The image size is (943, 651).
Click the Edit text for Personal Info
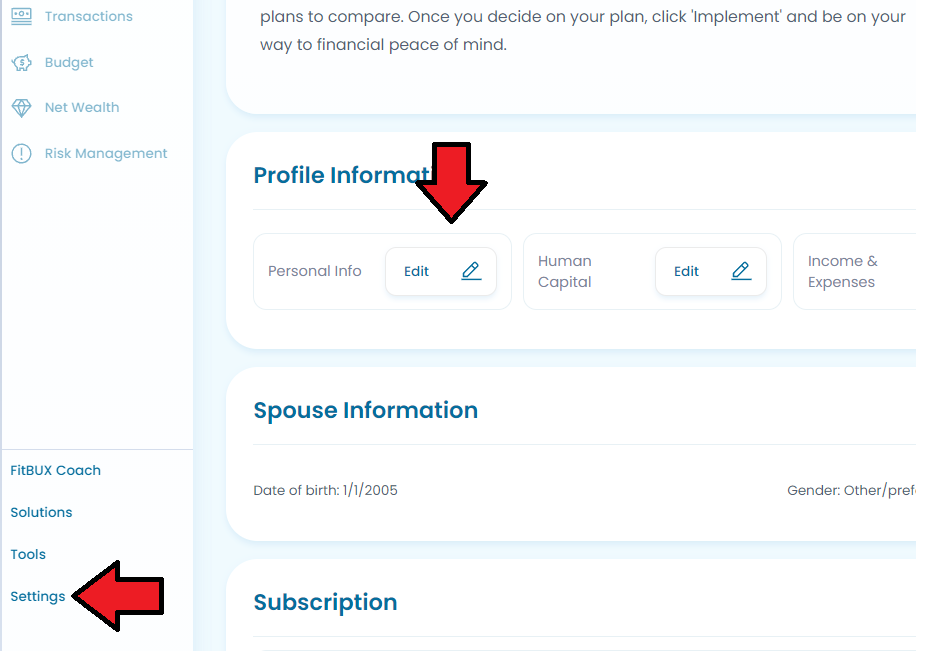(416, 271)
